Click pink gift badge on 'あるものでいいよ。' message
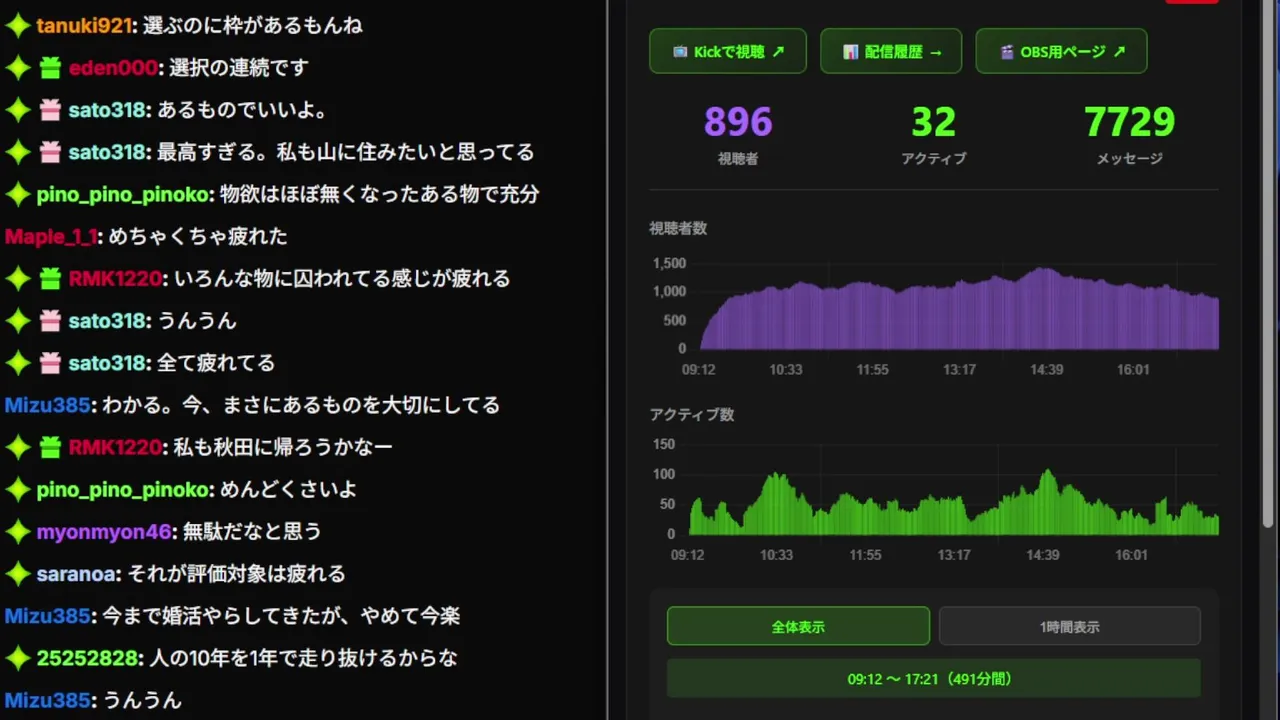Screen dimensions: 1280x720 [50, 110]
